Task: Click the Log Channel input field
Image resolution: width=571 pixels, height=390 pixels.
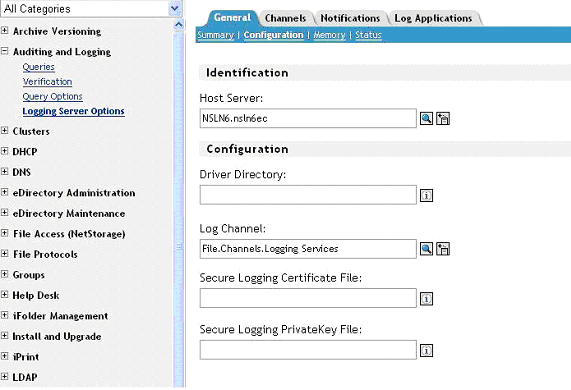Action: pos(308,249)
